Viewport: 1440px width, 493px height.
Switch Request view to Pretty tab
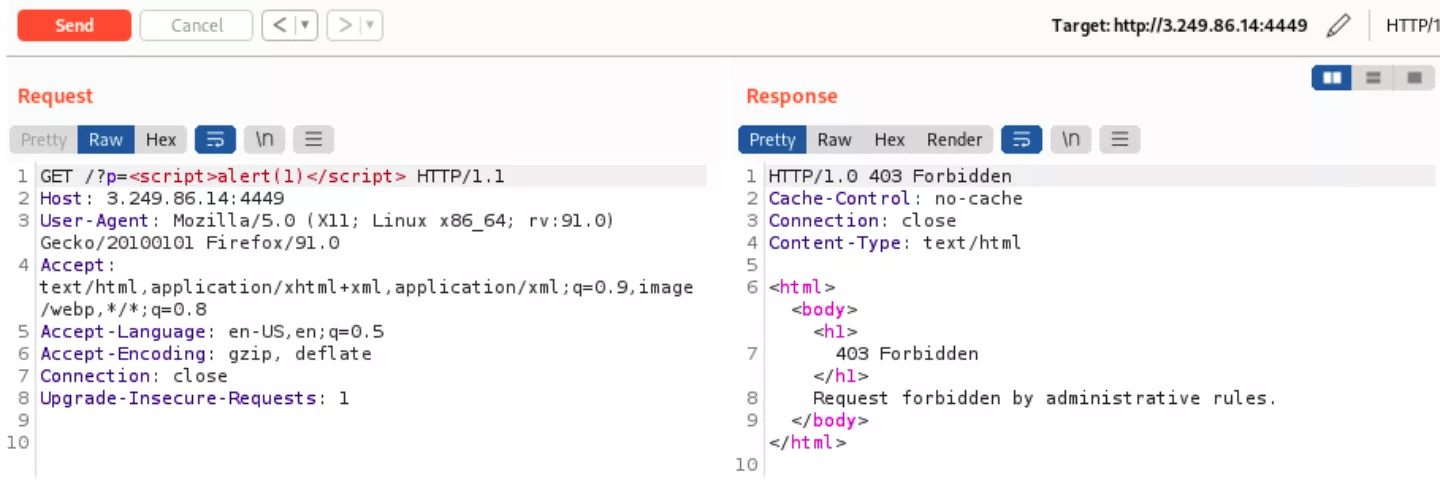click(44, 139)
